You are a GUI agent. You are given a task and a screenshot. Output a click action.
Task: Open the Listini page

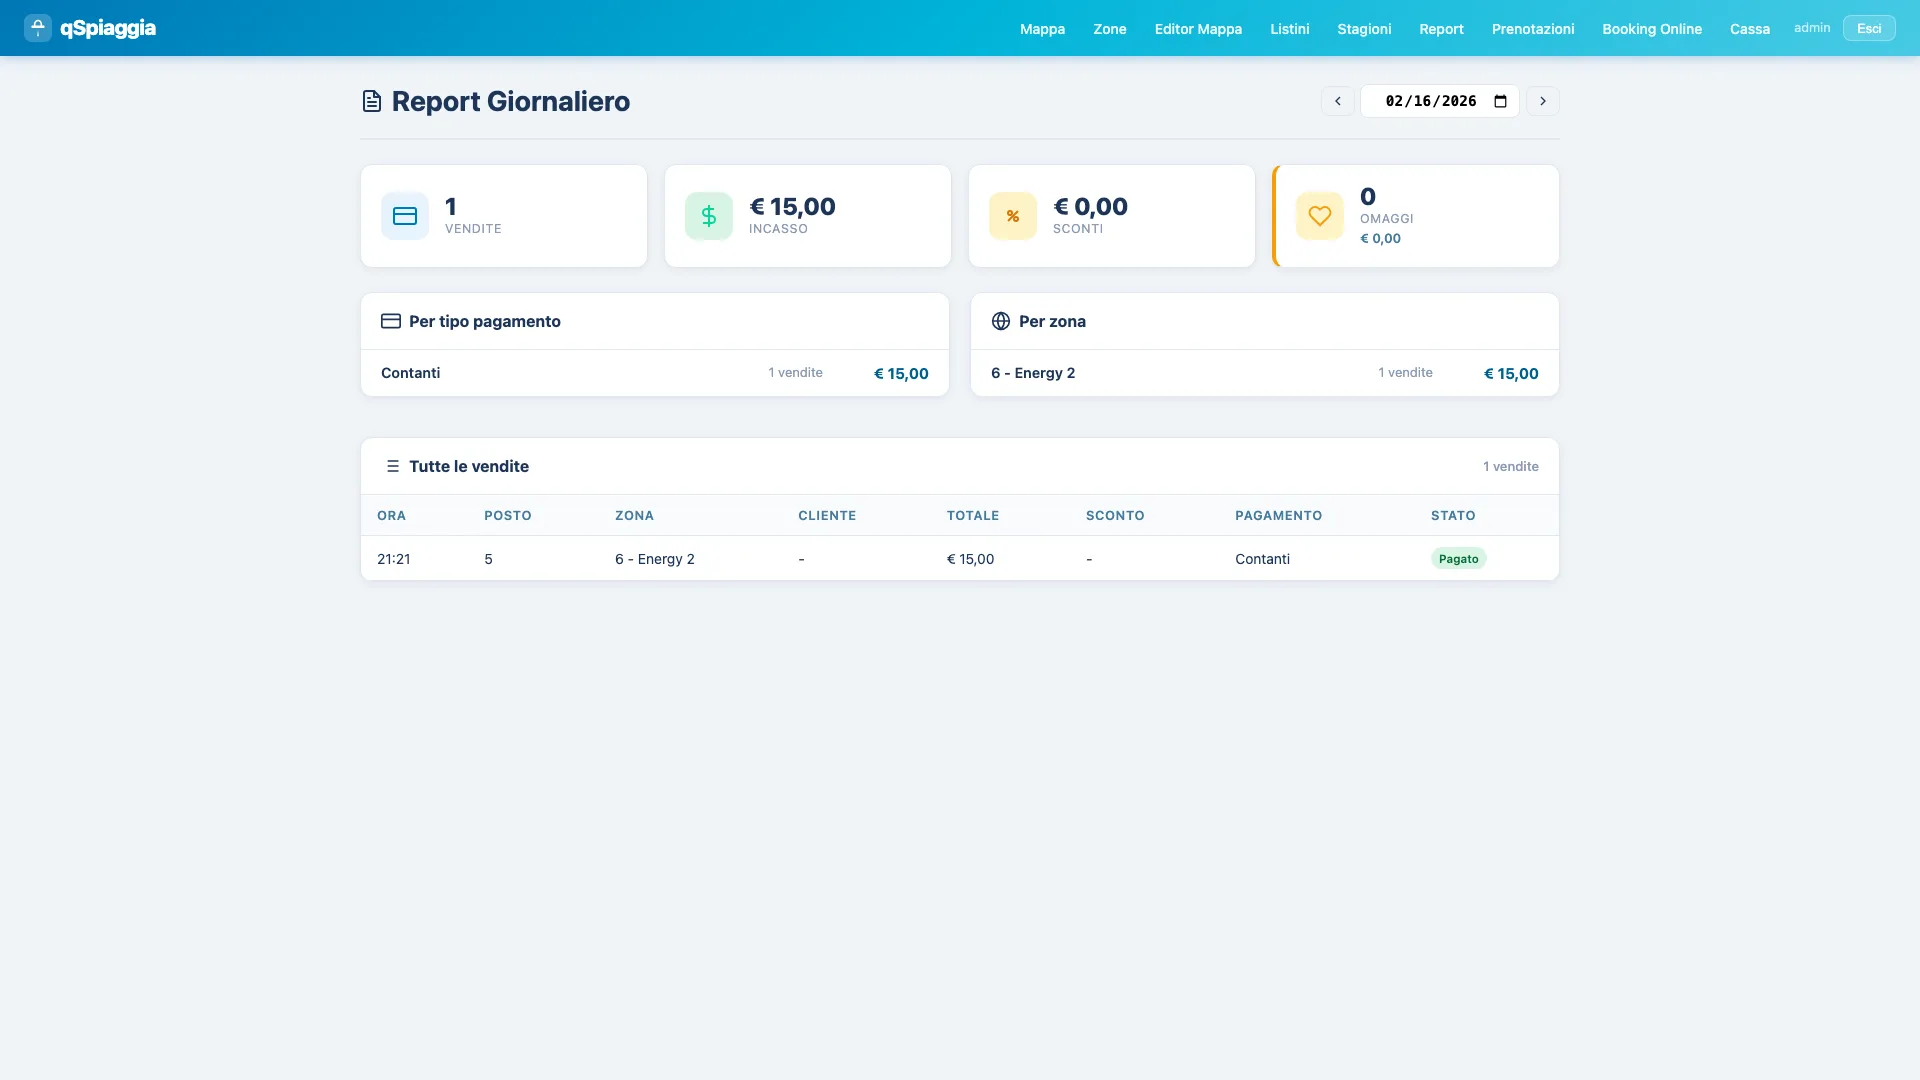pos(1289,29)
